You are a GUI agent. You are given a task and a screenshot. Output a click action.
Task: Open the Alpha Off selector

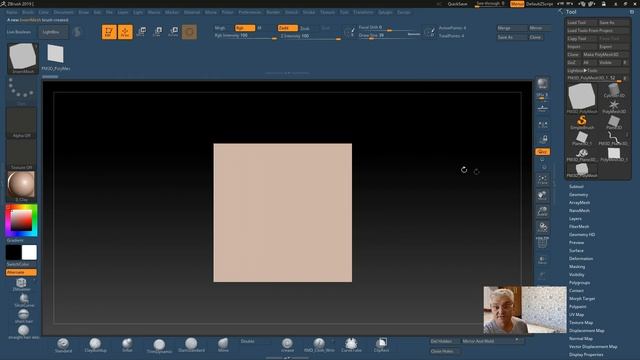click(x=21, y=123)
